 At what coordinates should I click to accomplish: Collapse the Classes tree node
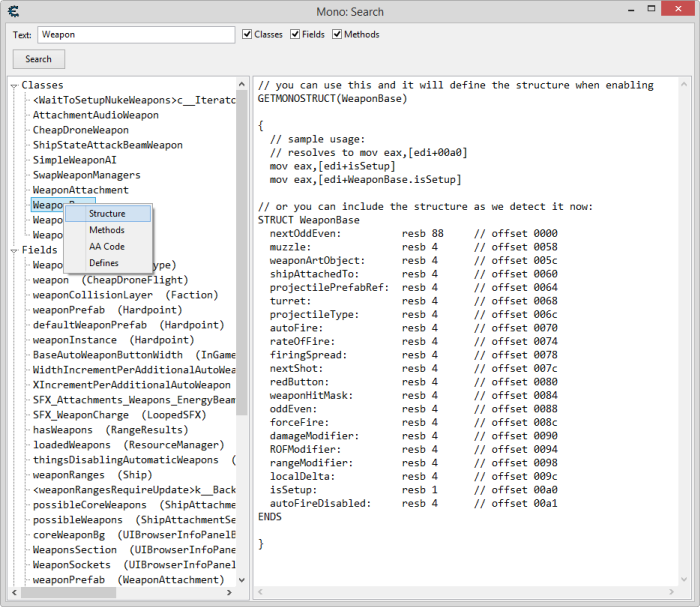14,85
